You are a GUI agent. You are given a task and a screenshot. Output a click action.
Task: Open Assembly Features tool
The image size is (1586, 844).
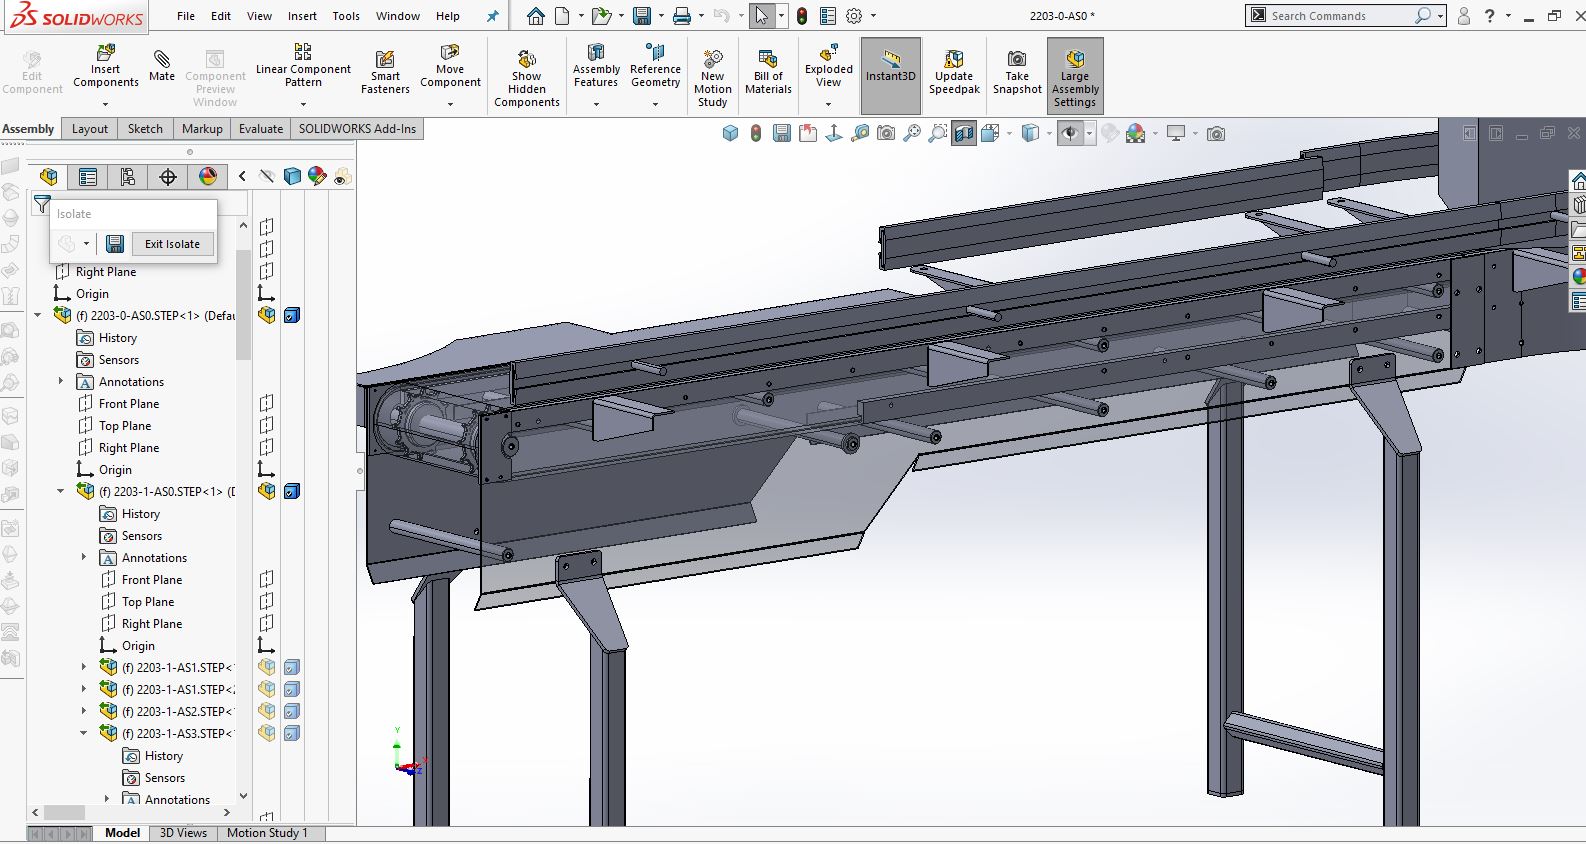click(596, 66)
